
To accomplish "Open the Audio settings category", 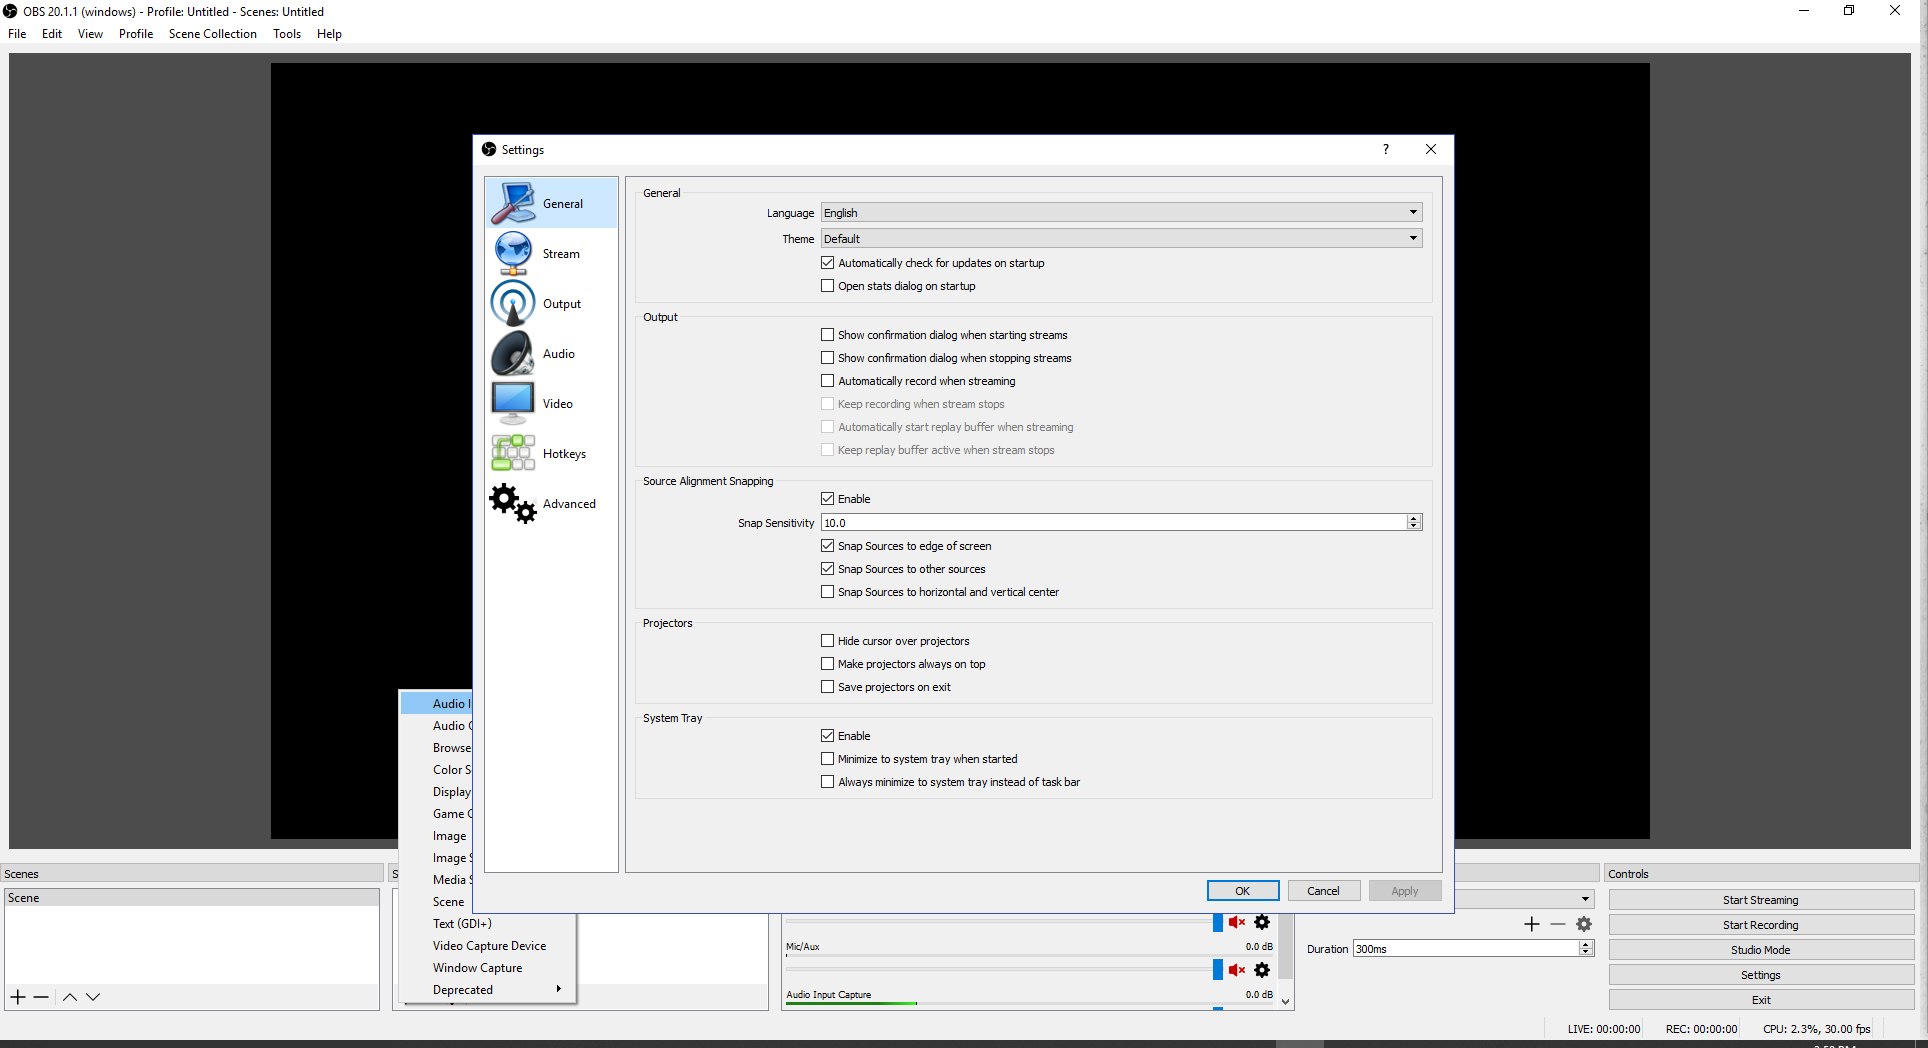I will click(551, 353).
